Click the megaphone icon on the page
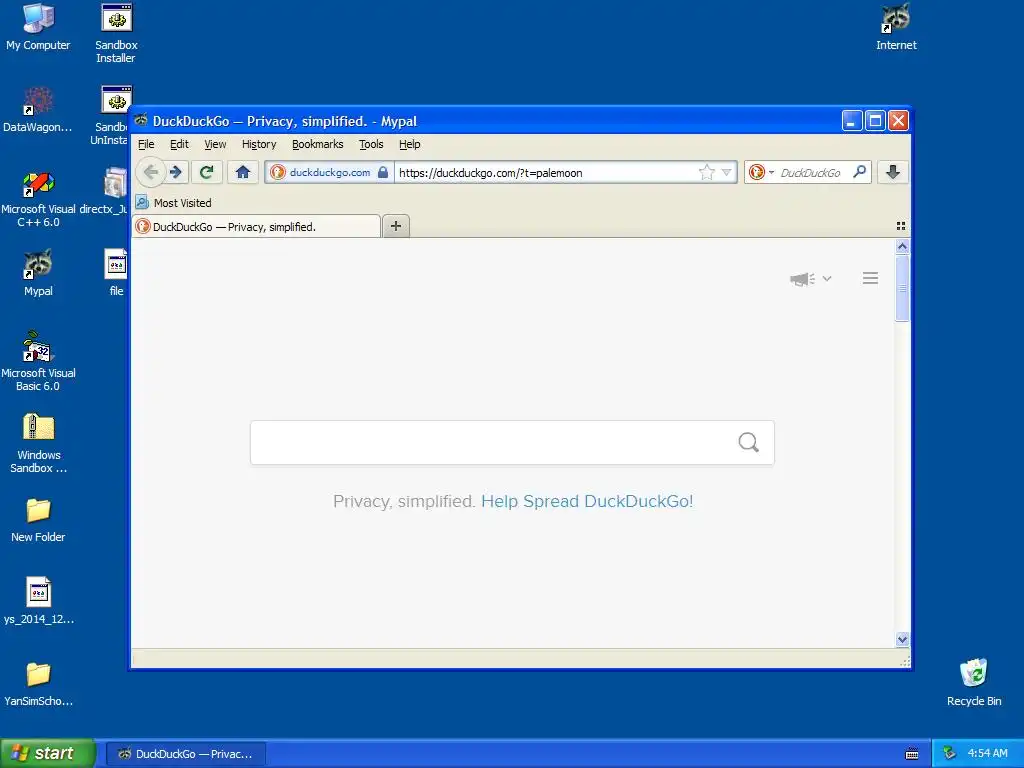Viewport: 1024px width, 768px height. pyautogui.click(x=803, y=279)
